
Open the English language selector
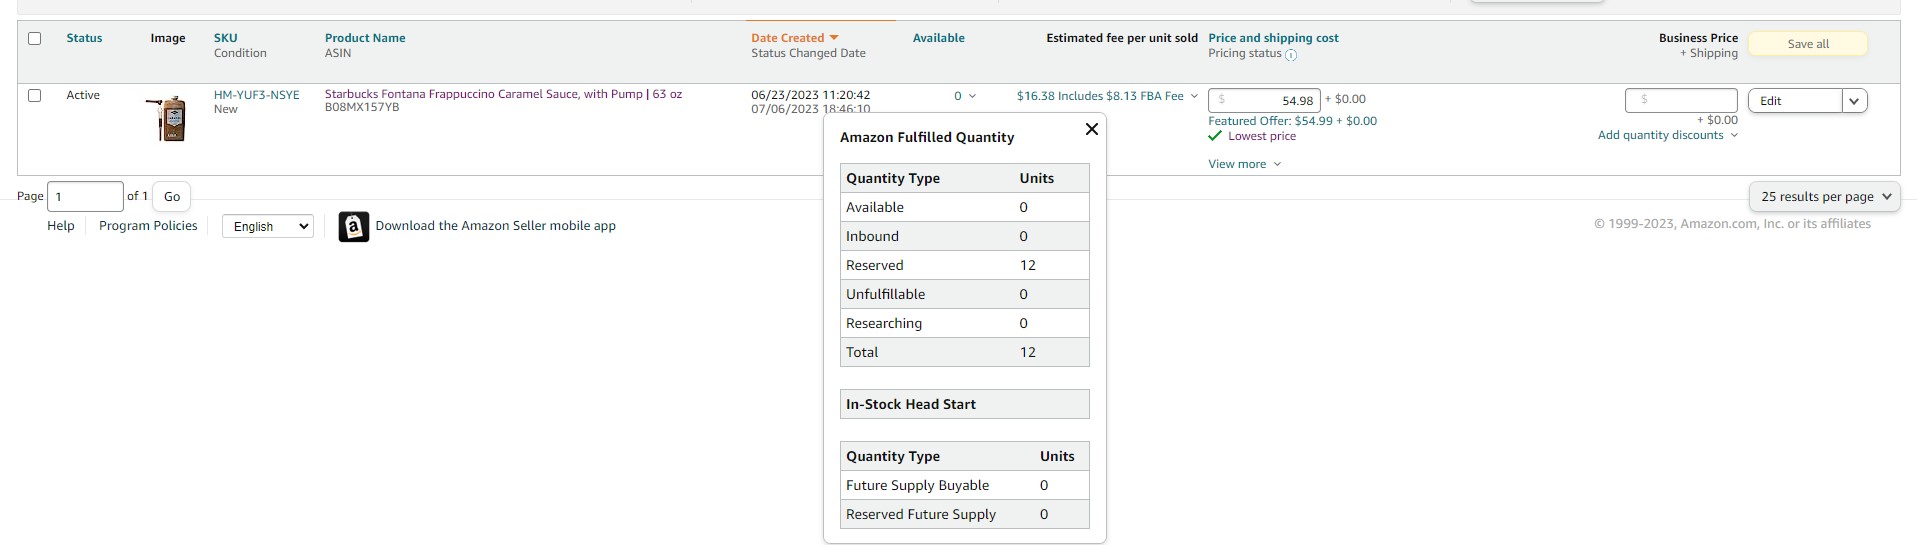[x=268, y=227]
